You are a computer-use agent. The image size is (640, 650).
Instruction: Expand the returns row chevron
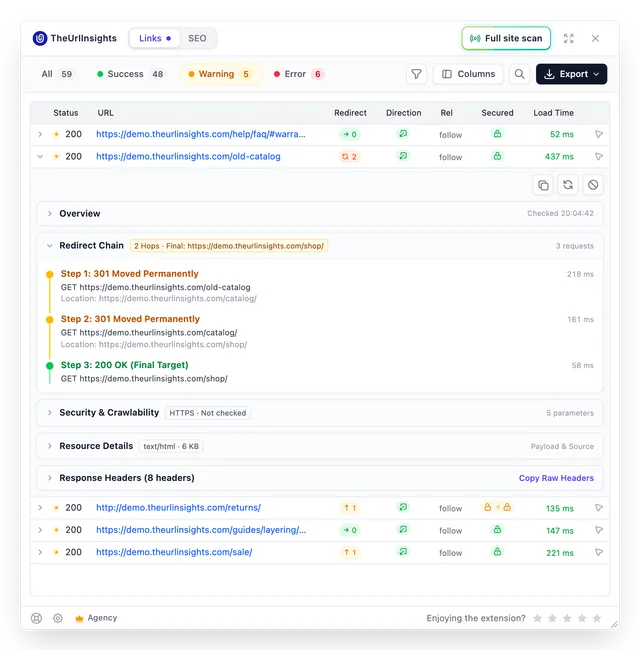click(40, 508)
